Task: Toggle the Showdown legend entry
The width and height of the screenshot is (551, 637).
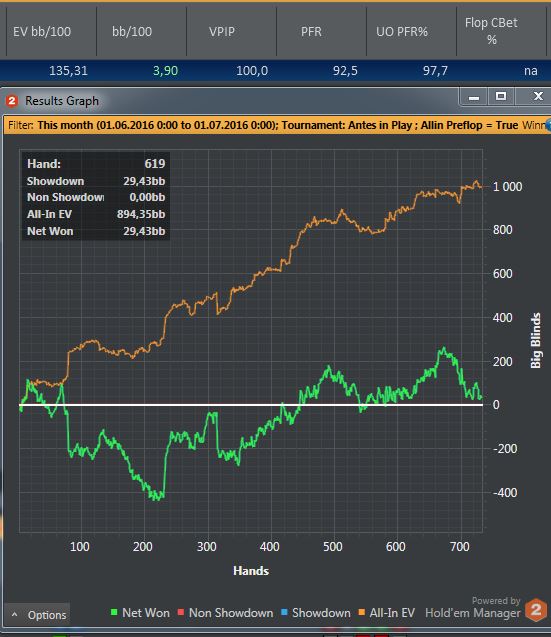Action: pos(315,613)
